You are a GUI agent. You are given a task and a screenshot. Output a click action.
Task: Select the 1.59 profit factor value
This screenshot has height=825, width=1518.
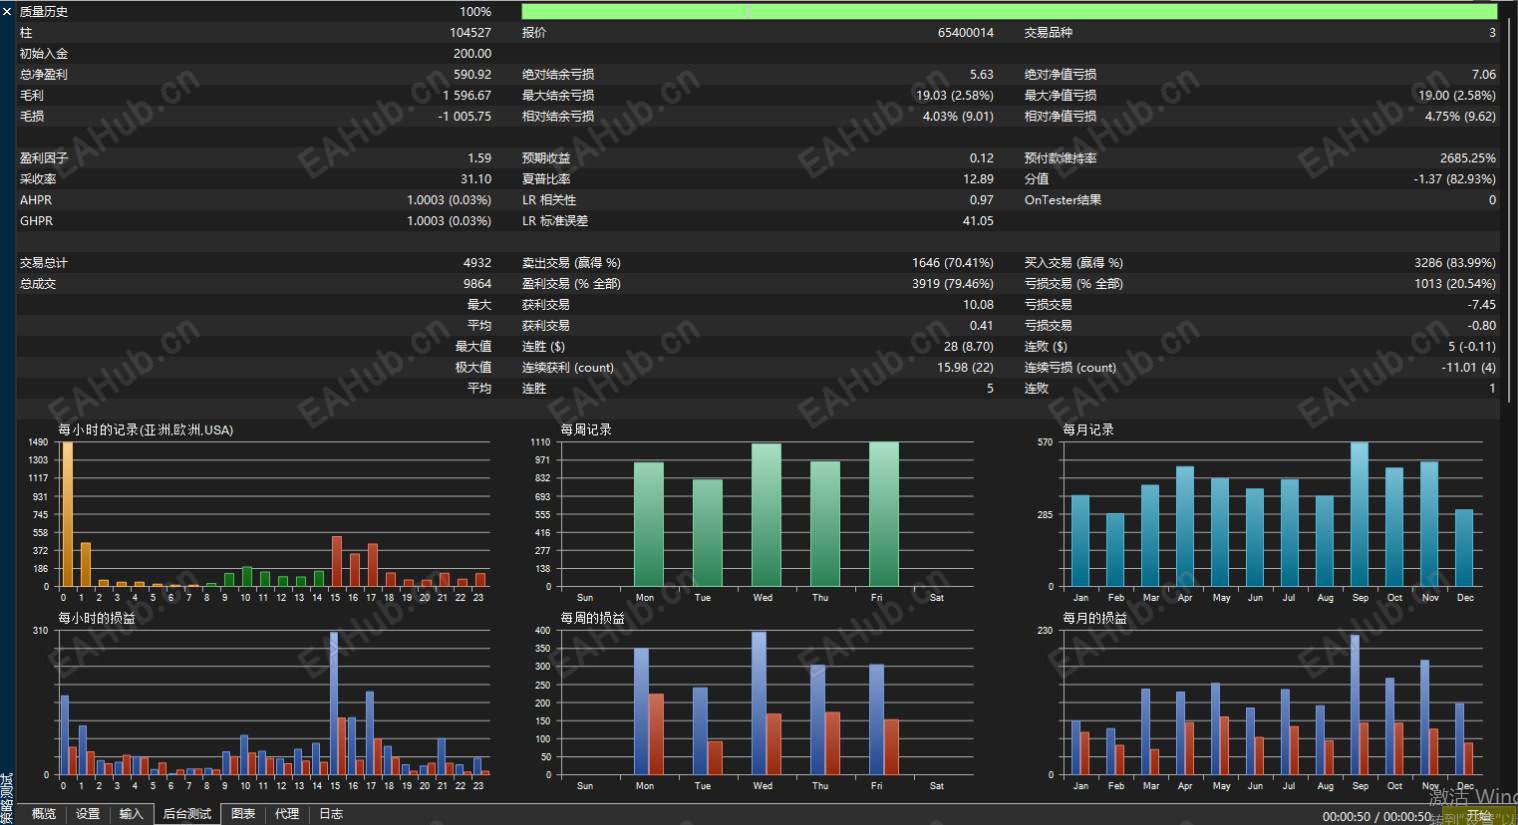(479, 158)
